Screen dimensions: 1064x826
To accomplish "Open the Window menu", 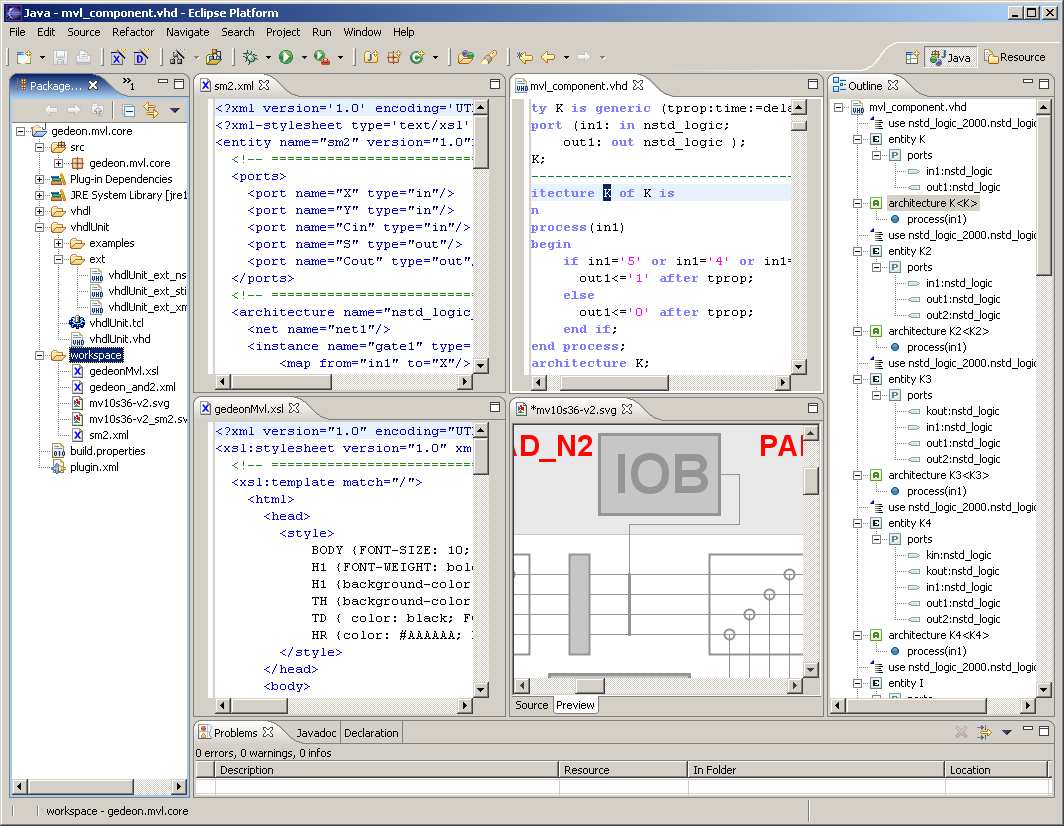I will point(362,32).
